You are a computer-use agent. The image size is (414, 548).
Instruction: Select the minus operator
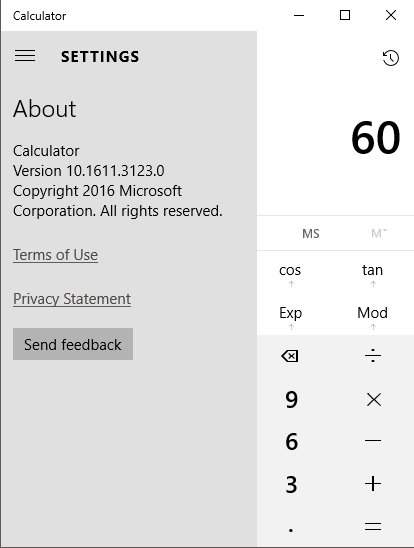click(373, 441)
